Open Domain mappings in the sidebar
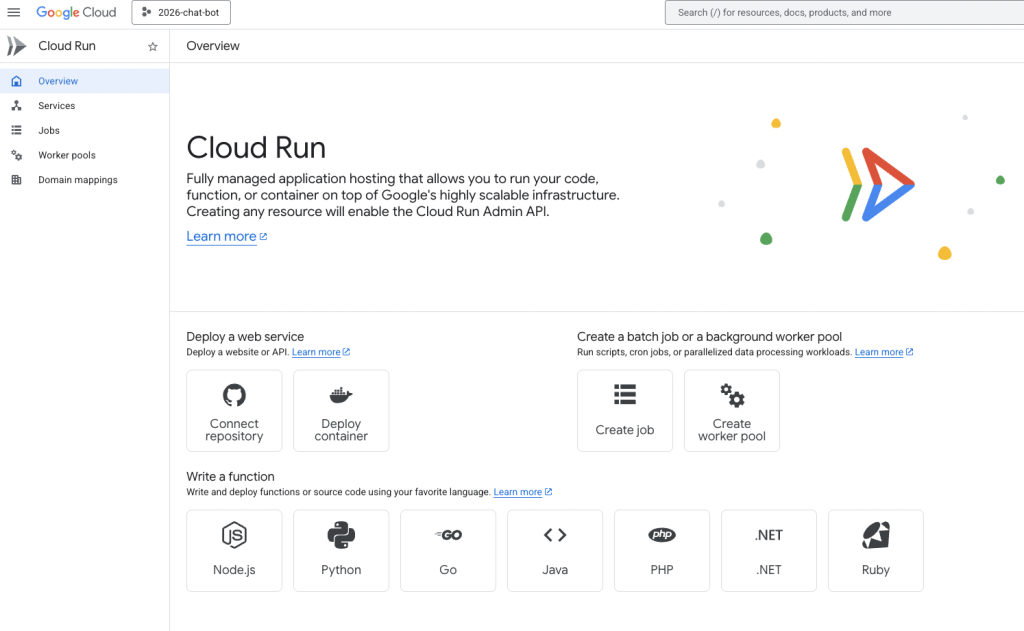 [x=84, y=180]
